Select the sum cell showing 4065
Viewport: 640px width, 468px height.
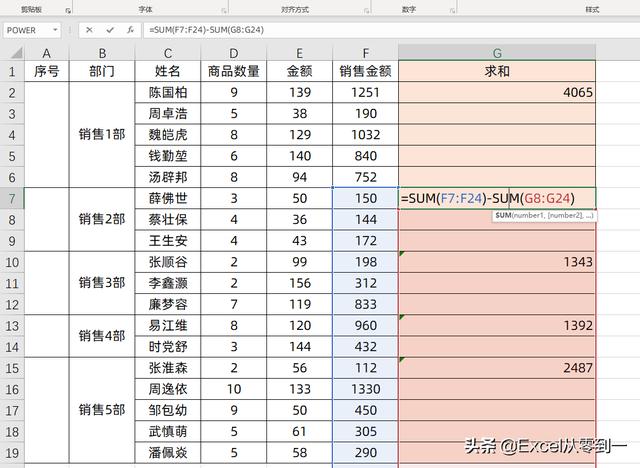pos(497,93)
